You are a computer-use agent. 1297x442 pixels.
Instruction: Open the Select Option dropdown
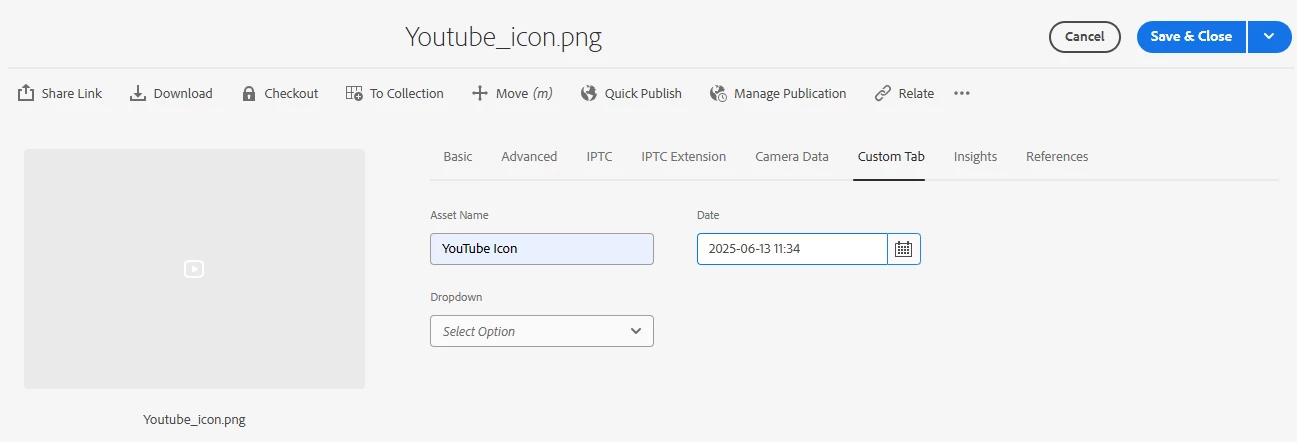click(x=542, y=331)
